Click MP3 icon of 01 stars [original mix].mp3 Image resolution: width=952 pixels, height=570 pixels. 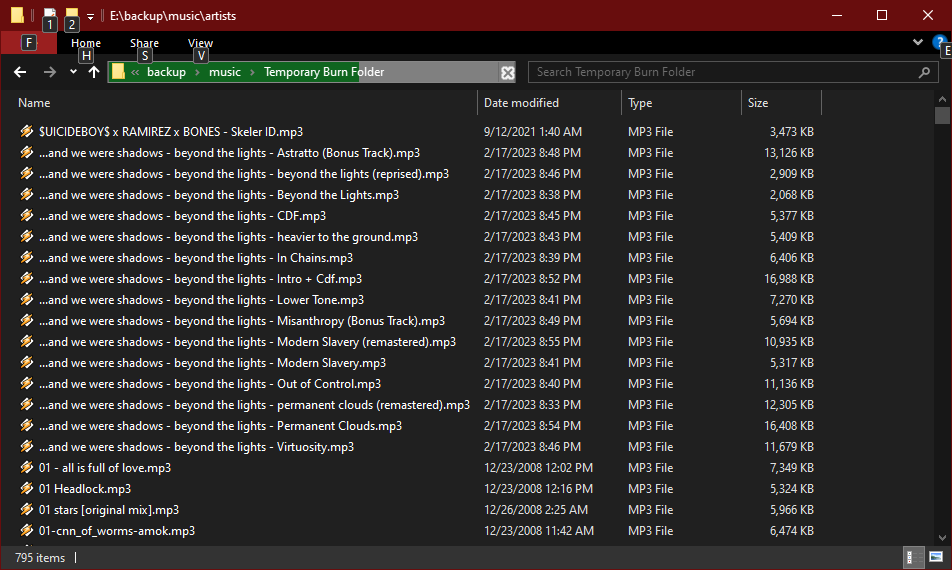point(26,509)
